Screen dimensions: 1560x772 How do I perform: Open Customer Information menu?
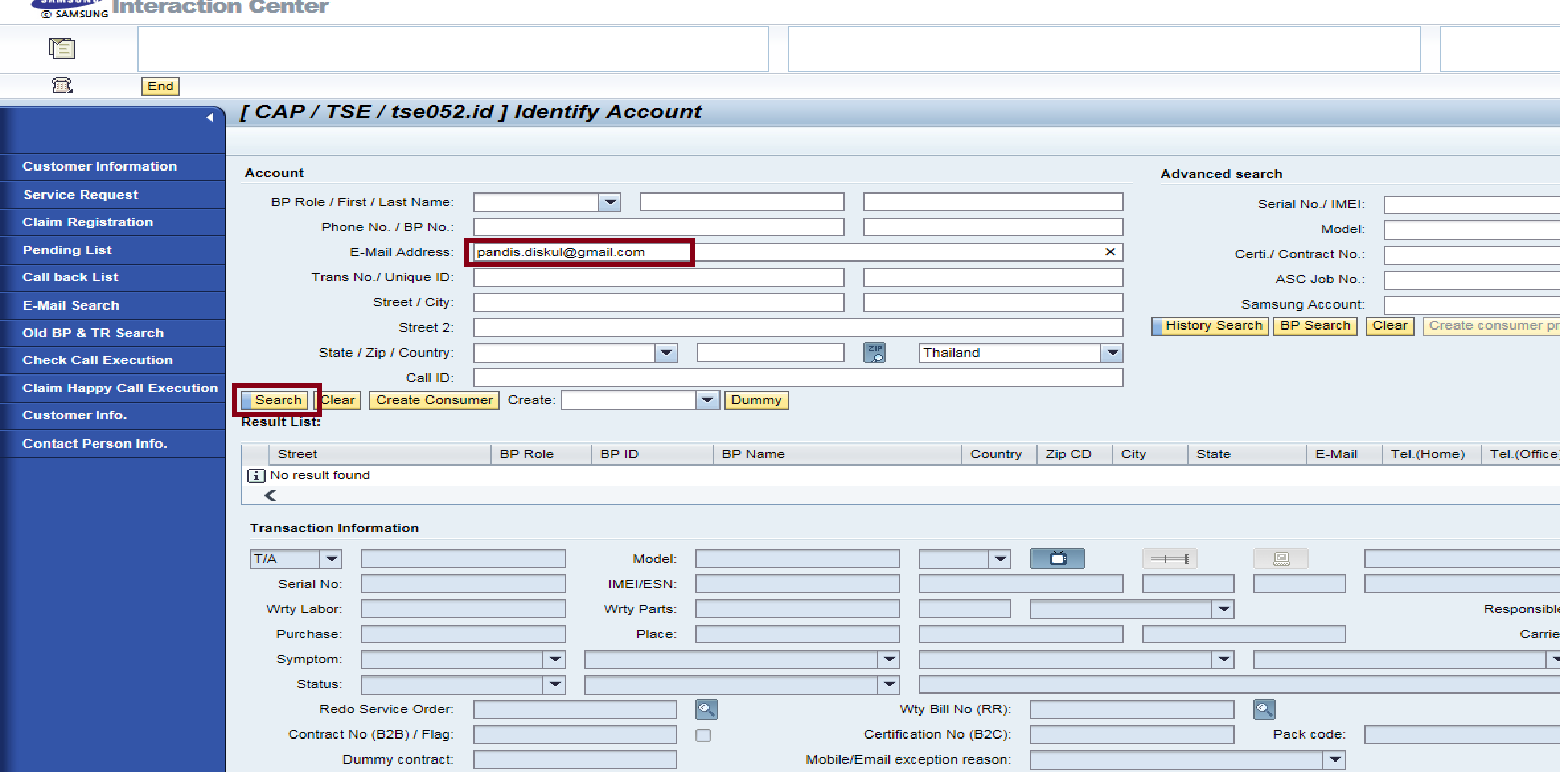tap(100, 167)
